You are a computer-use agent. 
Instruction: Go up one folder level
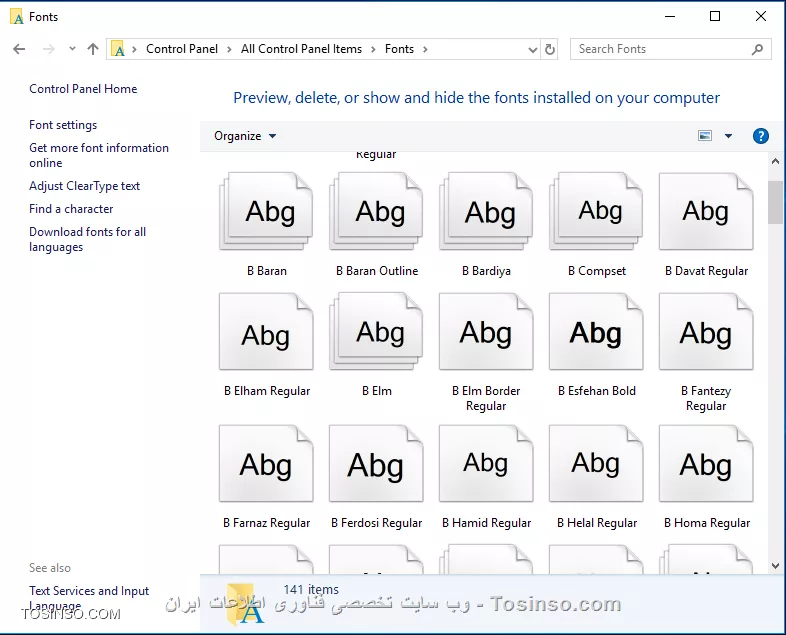[x=93, y=49]
